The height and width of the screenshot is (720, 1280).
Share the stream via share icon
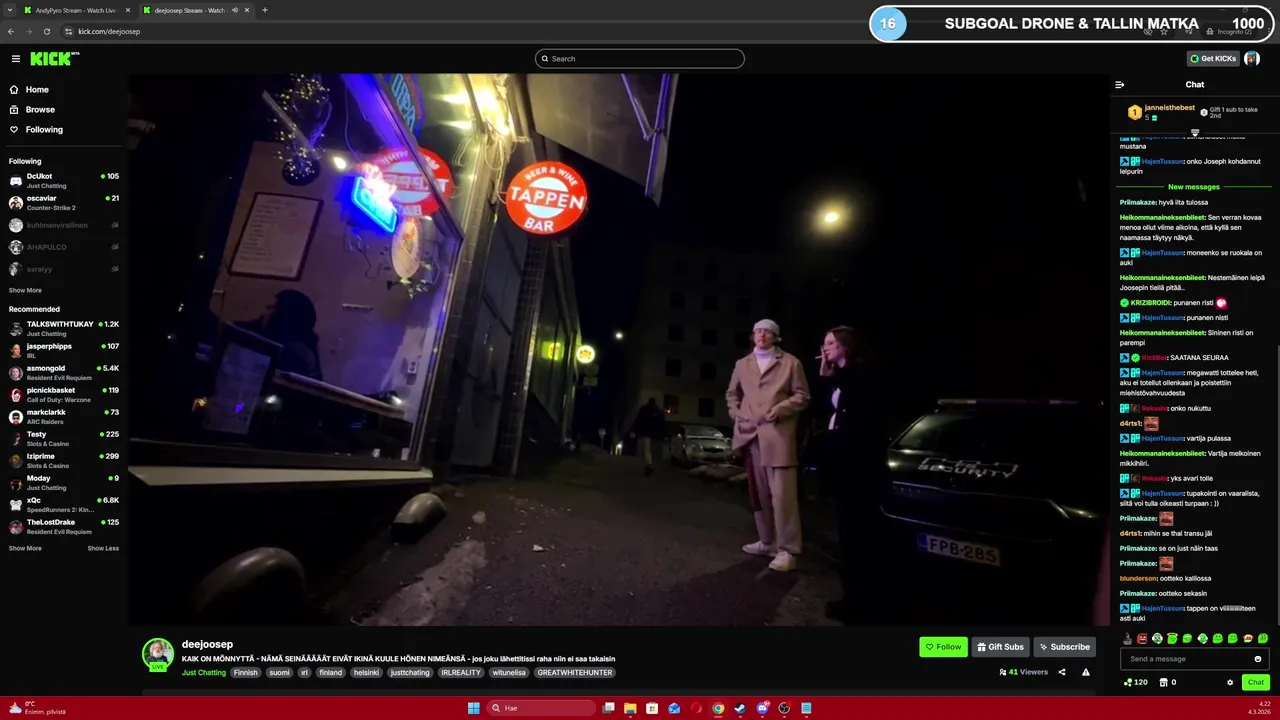1062,672
